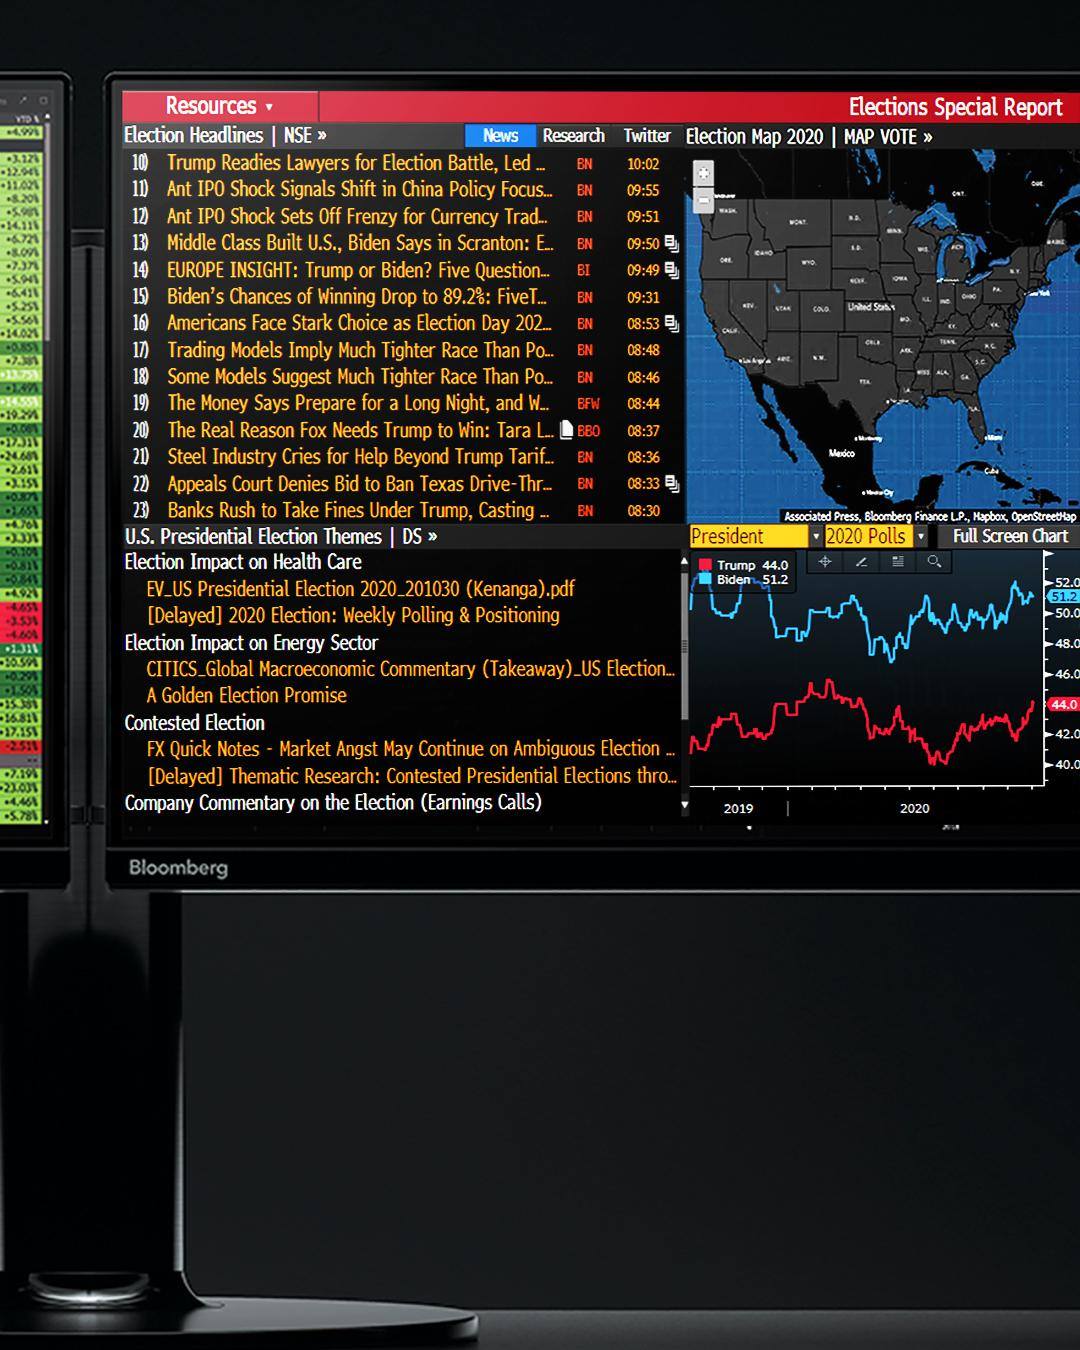Select the Contested Election theme
Screen dimensions: 1080x1350
pos(195,723)
